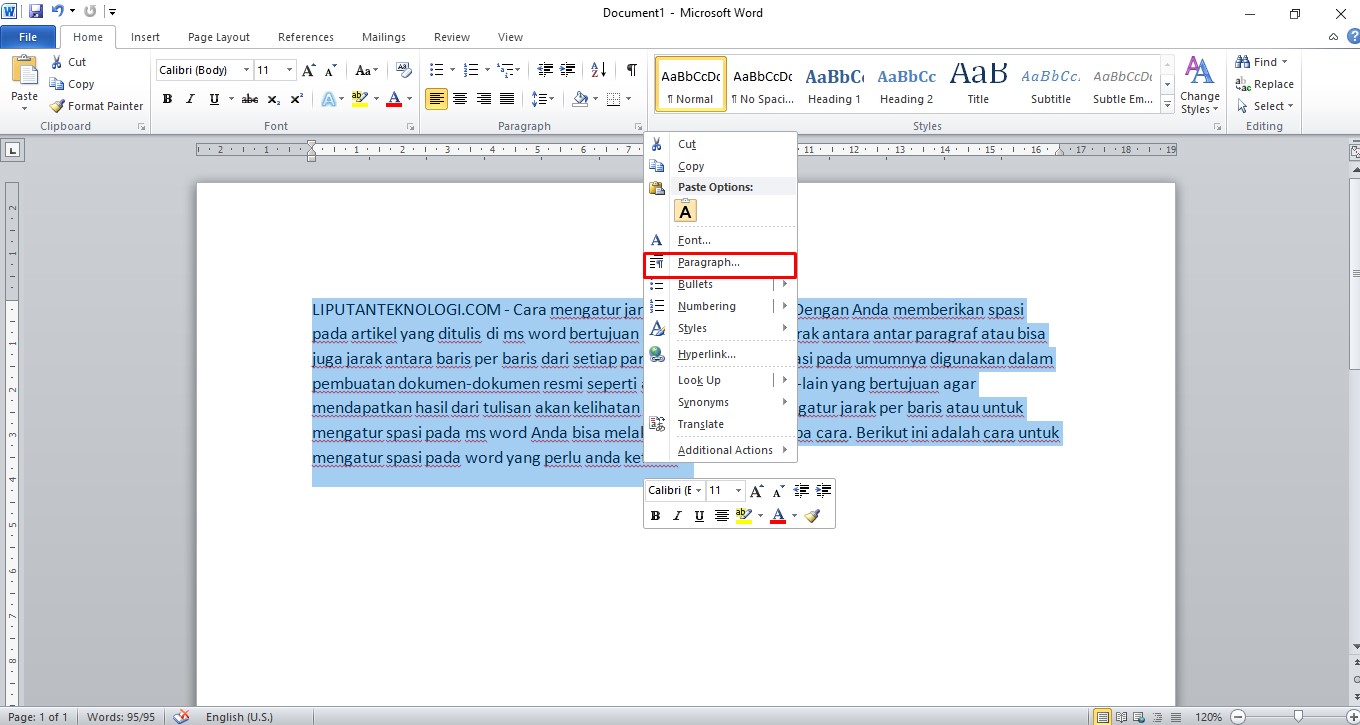Screen dimensions: 1360x725
Task: Toggle Align Text Left in ribbon
Action: (436, 99)
